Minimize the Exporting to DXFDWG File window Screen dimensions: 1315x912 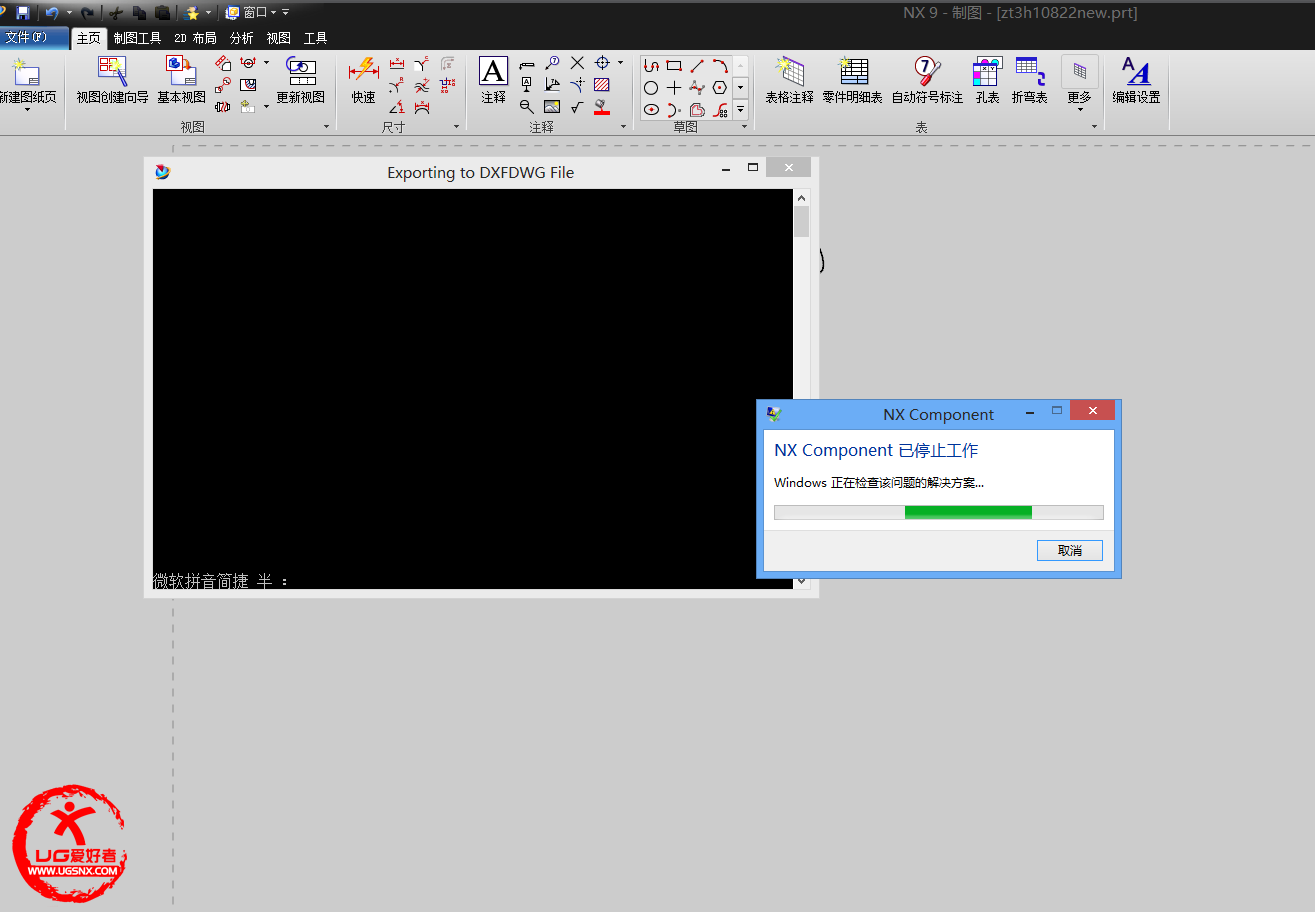pos(726,169)
